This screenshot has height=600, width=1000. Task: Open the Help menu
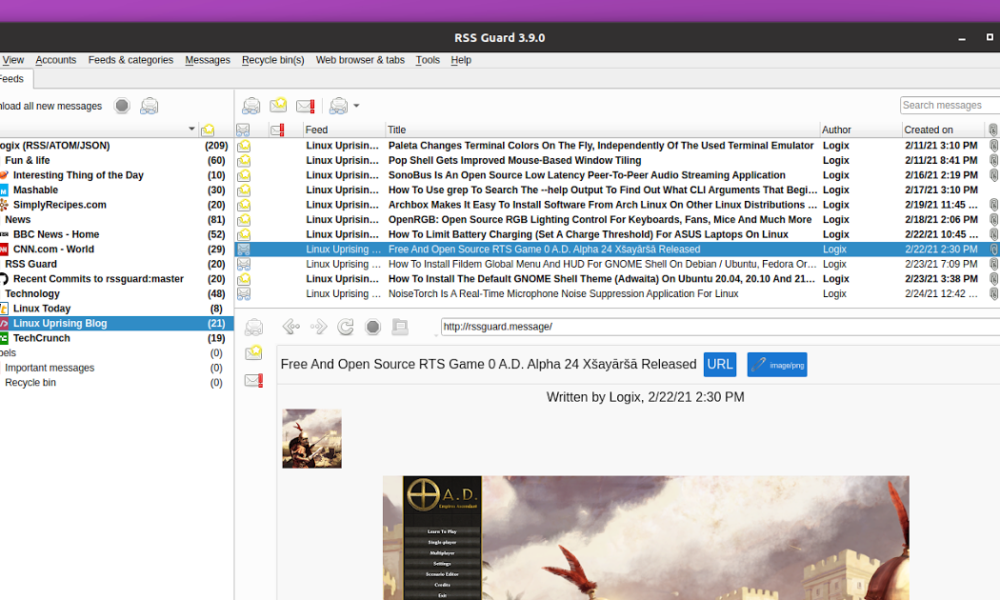(460, 60)
